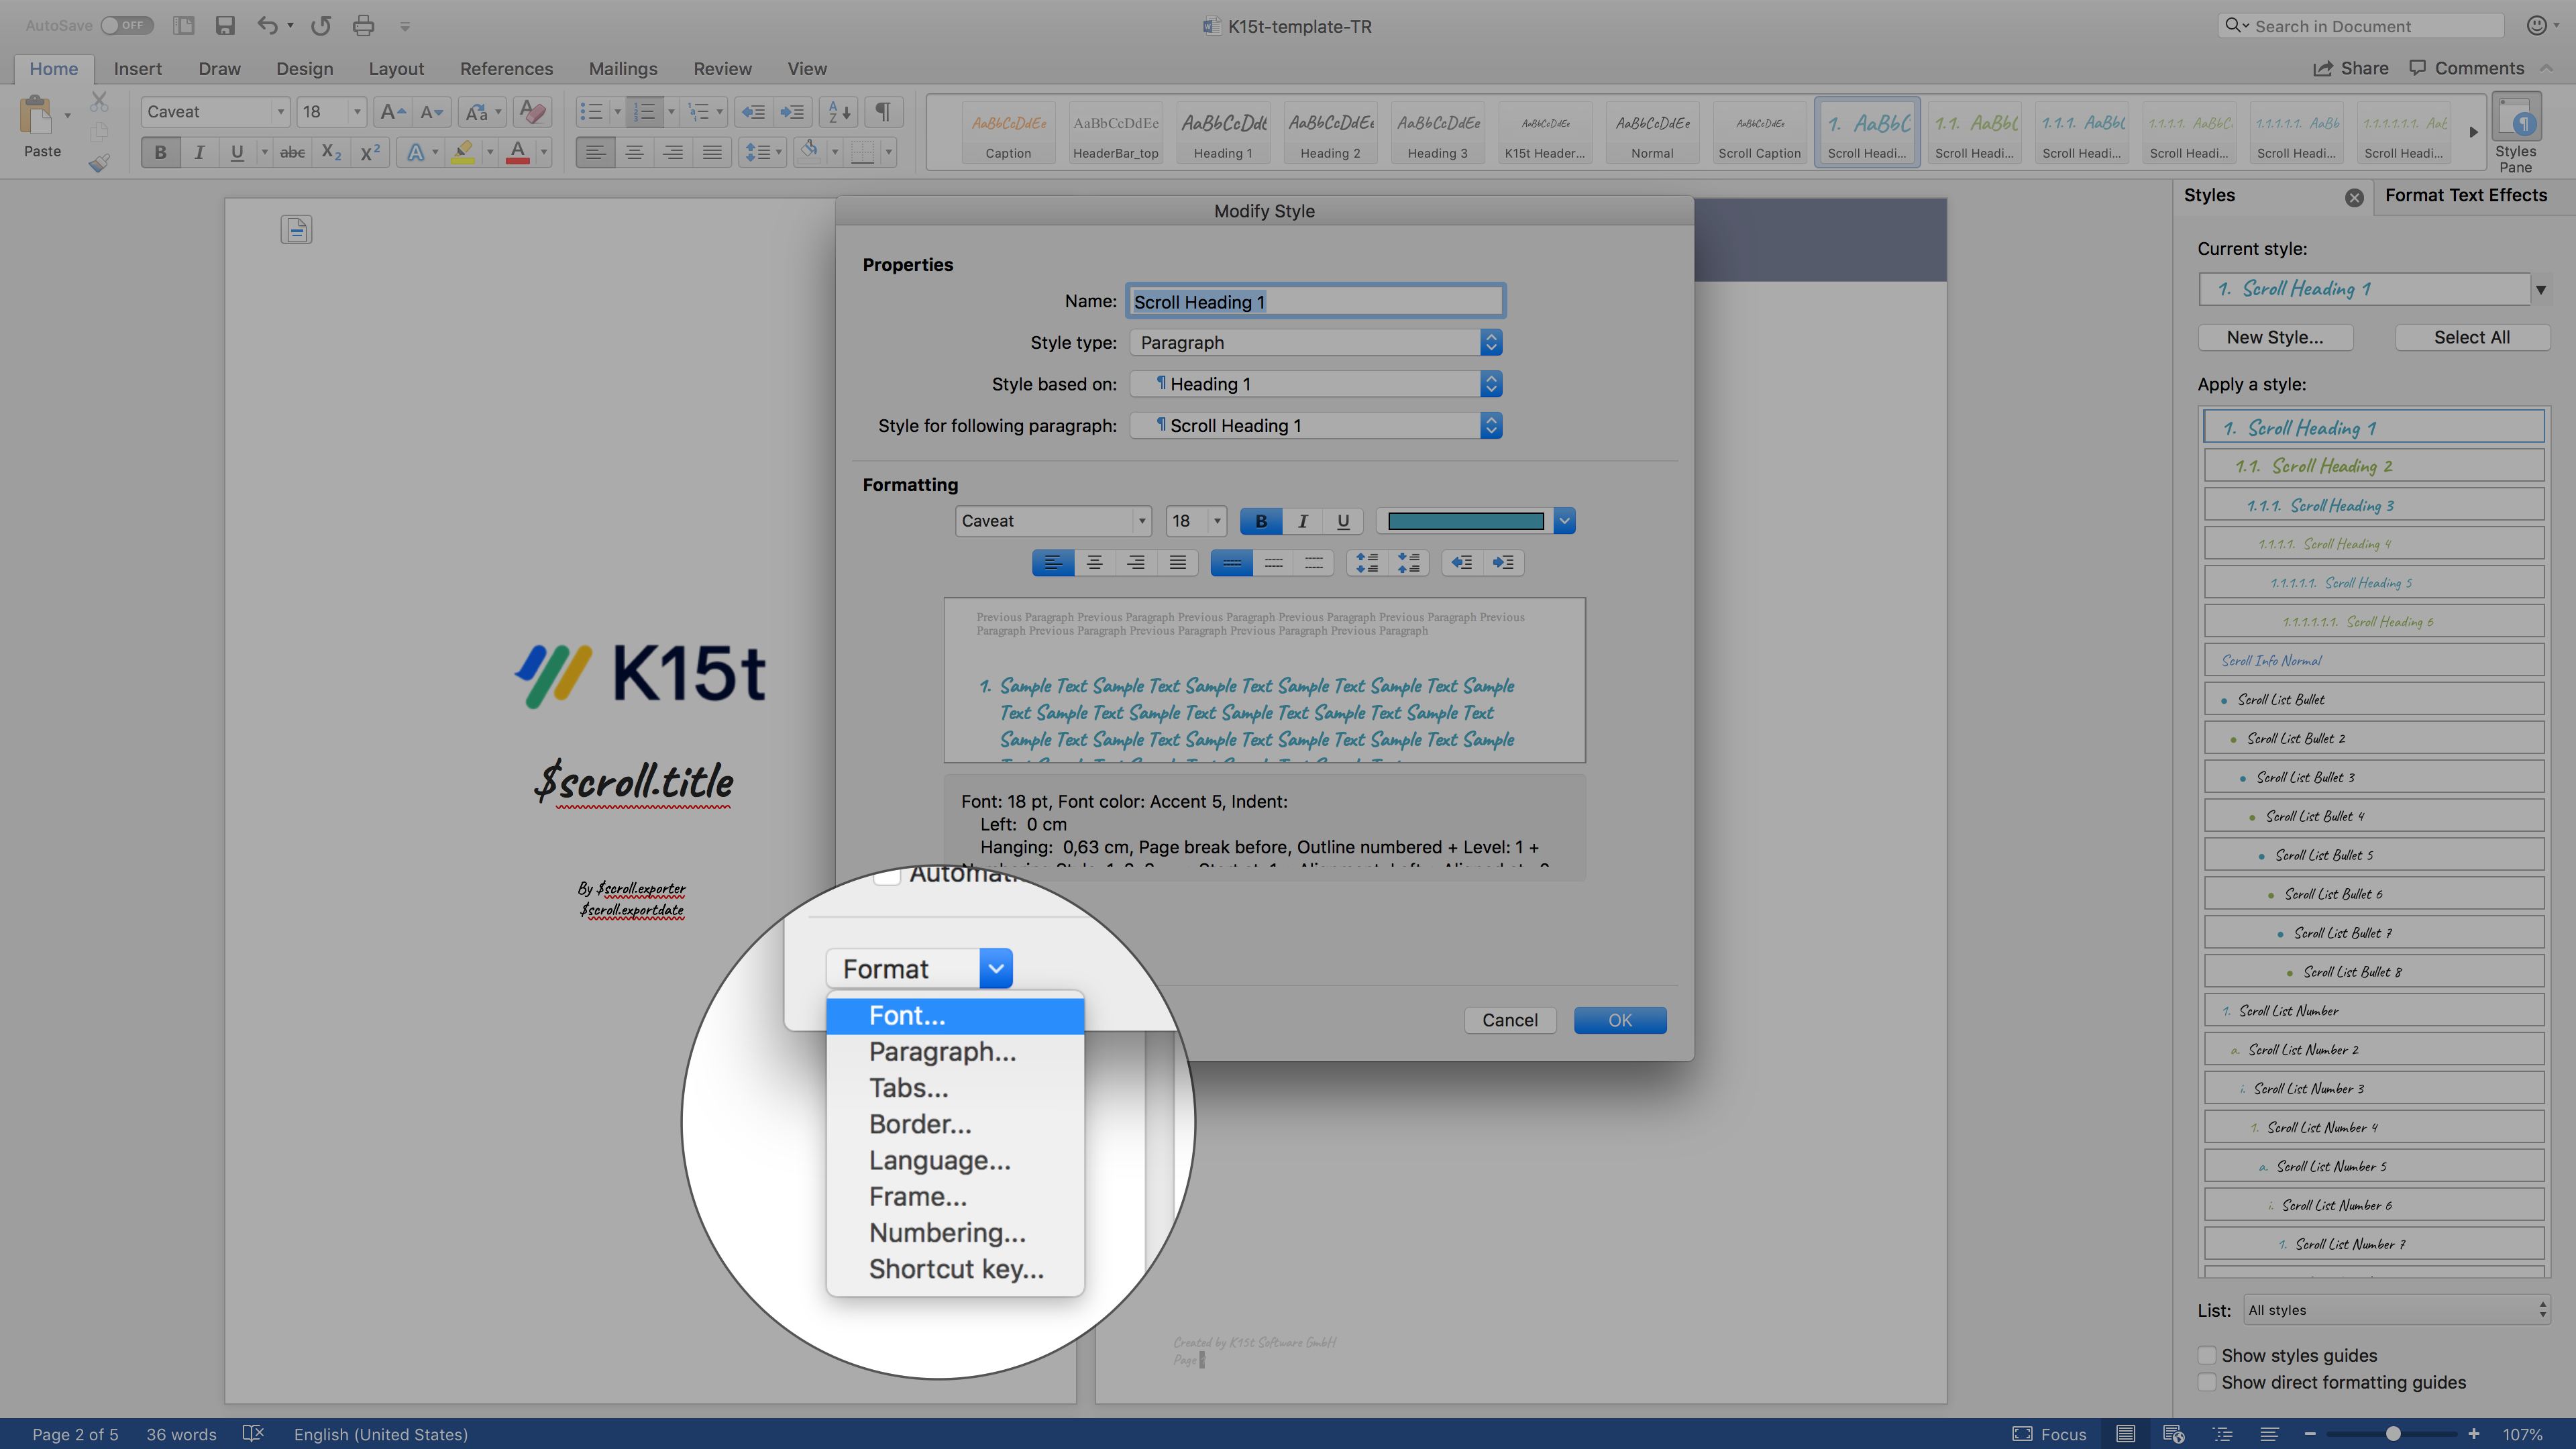The image size is (2576, 1449).
Task: Click the print icon in title bar
Action: point(363,26)
